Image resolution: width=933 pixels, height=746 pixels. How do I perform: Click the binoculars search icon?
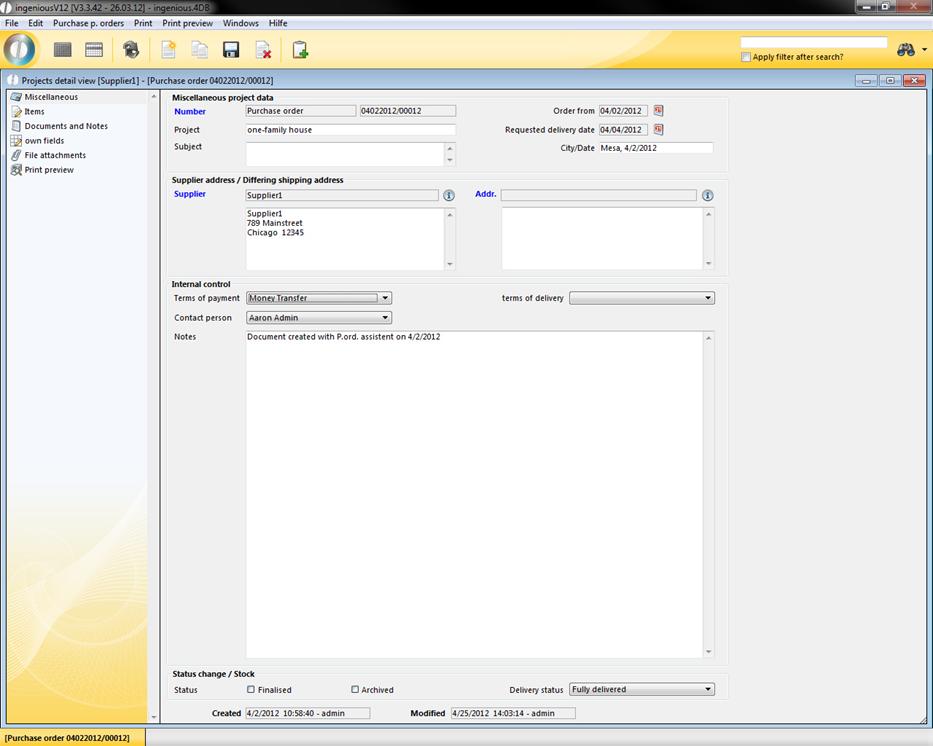pyautogui.click(x=906, y=50)
